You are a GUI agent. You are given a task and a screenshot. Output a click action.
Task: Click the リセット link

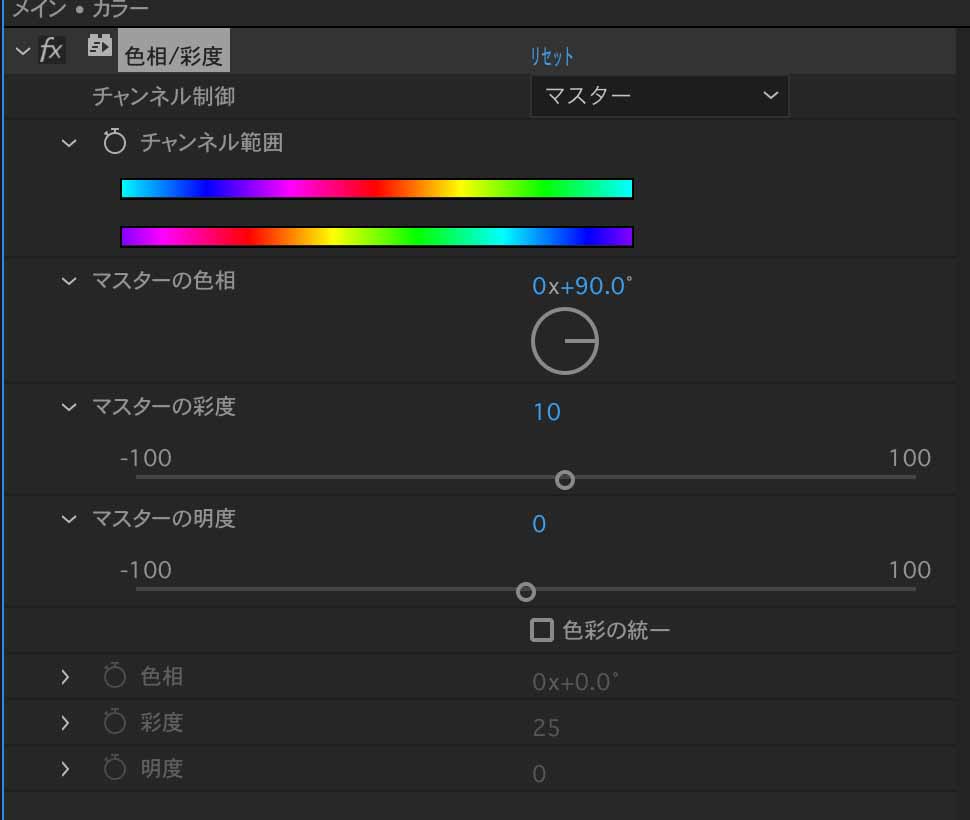[551, 57]
